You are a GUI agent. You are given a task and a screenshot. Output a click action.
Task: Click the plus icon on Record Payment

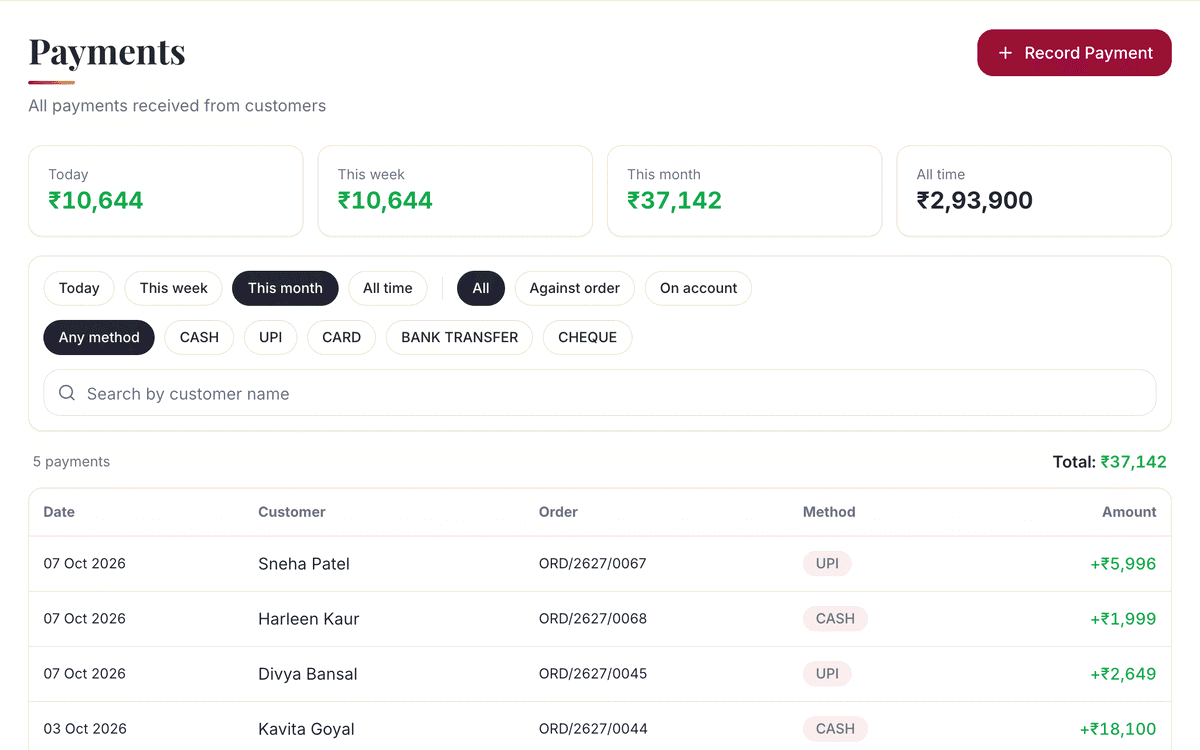pos(1006,53)
